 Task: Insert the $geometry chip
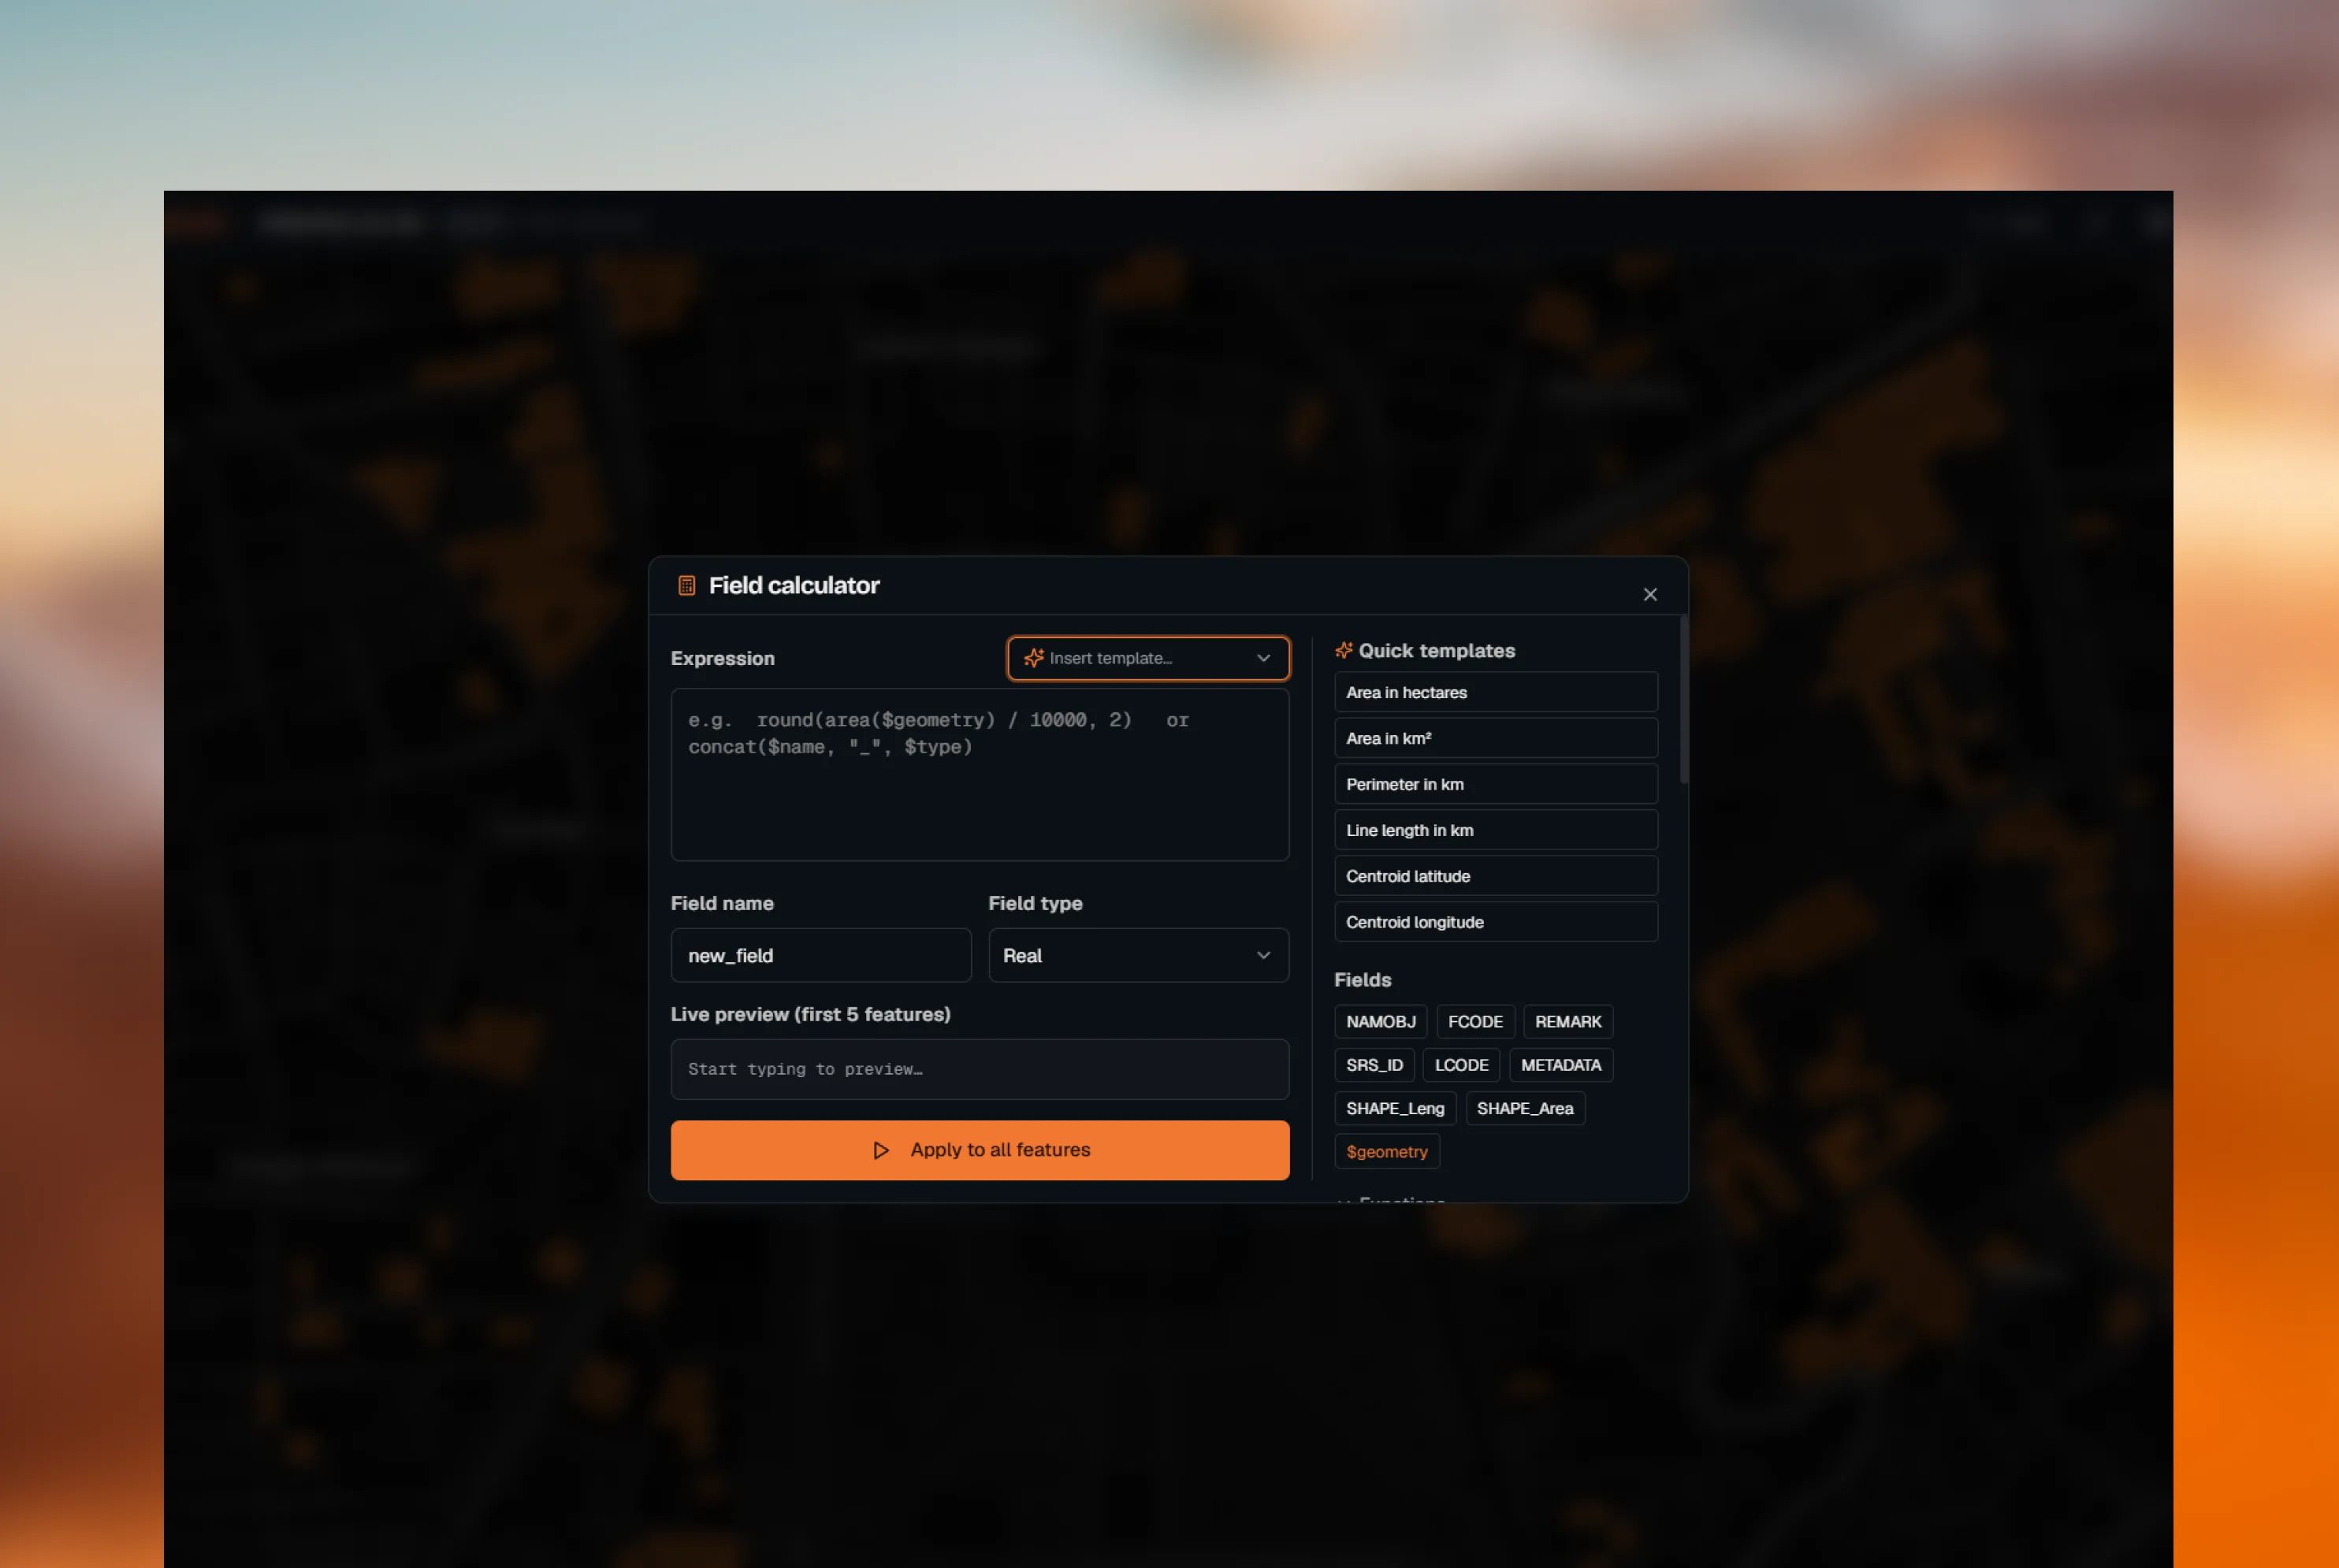click(x=1387, y=1151)
